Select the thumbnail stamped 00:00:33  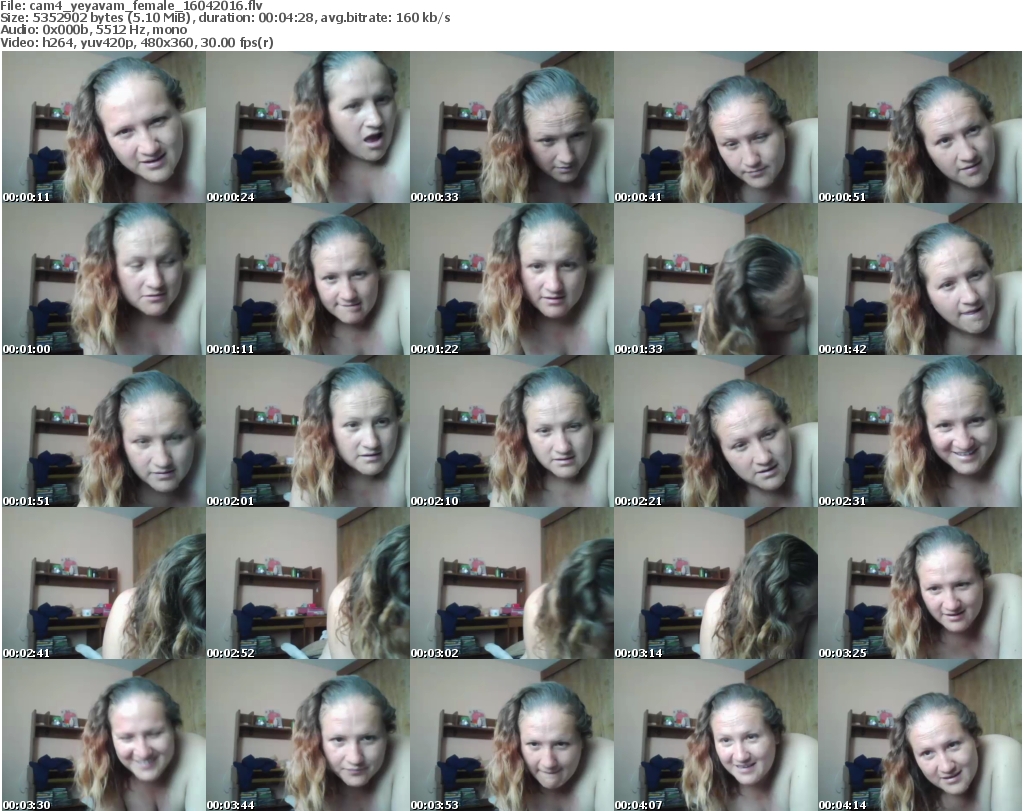coord(512,127)
